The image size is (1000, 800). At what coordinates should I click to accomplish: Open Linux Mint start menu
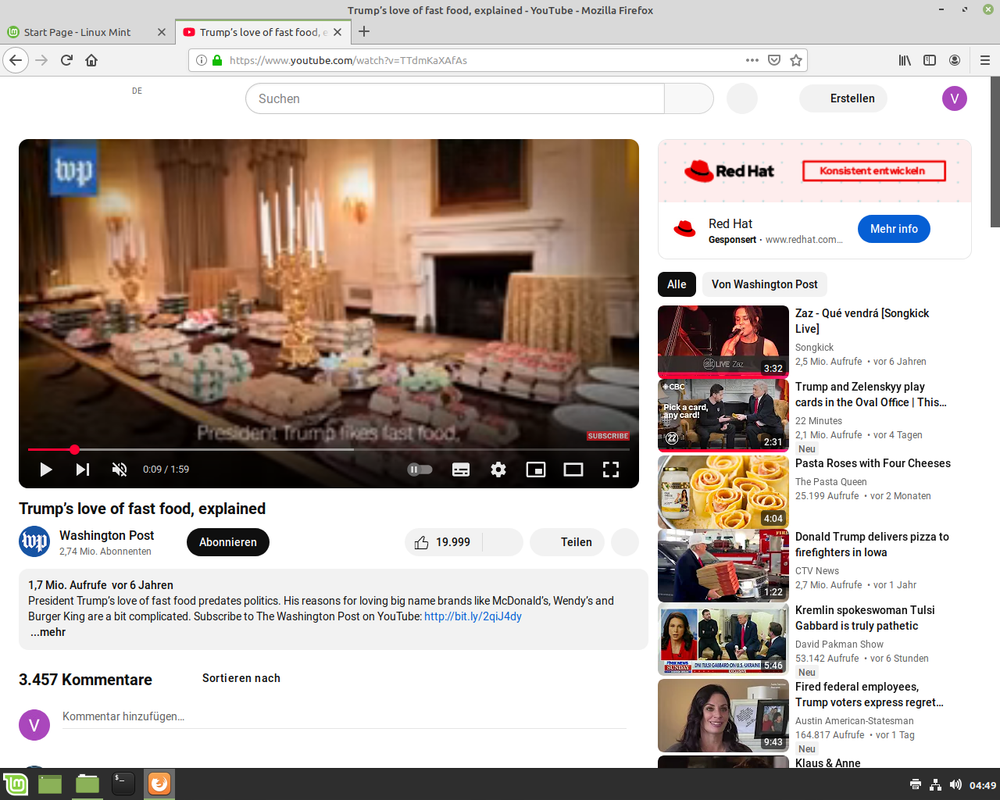point(15,784)
